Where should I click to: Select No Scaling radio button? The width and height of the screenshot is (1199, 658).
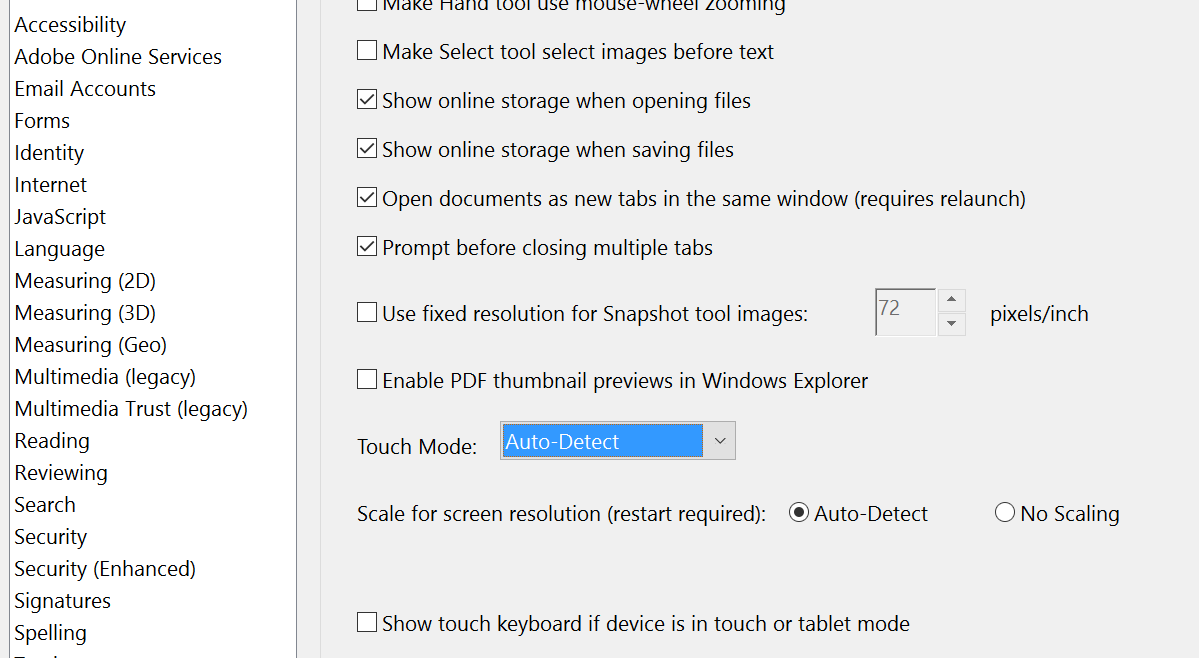click(1005, 513)
